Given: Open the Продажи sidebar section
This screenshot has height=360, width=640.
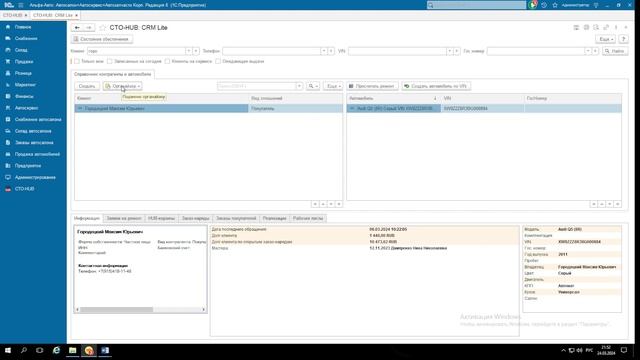Looking at the screenshot, I should click(x=24, y=62).
